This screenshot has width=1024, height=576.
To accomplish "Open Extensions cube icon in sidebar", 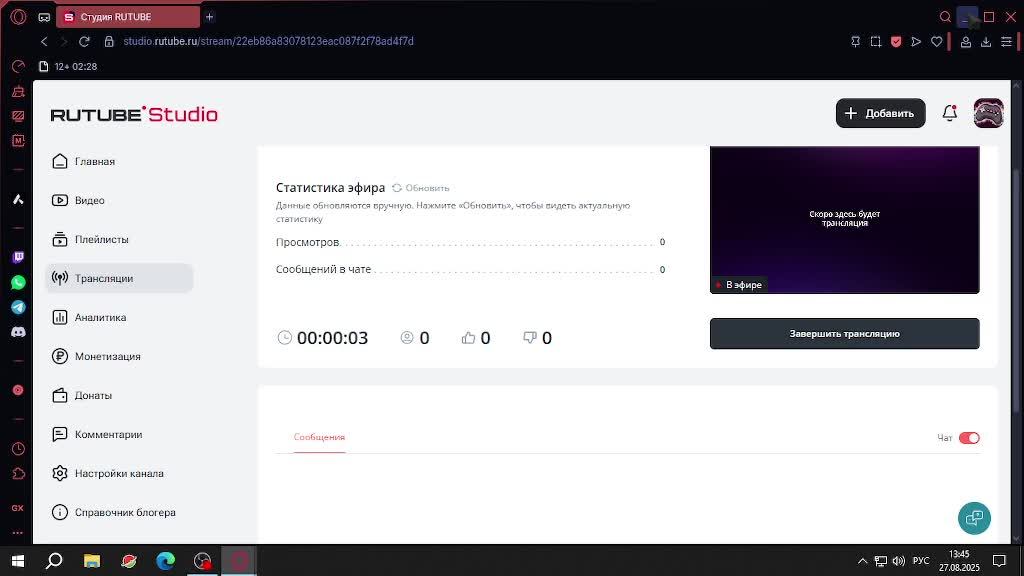I will point(18,473).
